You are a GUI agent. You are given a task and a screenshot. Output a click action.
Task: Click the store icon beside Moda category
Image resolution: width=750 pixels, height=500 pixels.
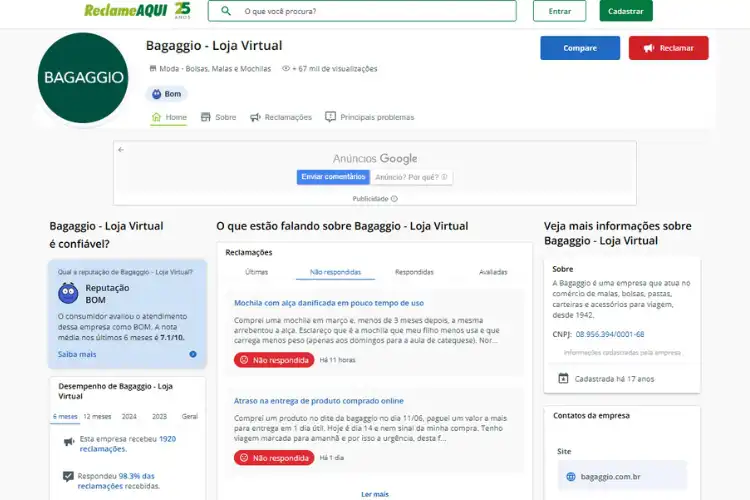[153, 68]
